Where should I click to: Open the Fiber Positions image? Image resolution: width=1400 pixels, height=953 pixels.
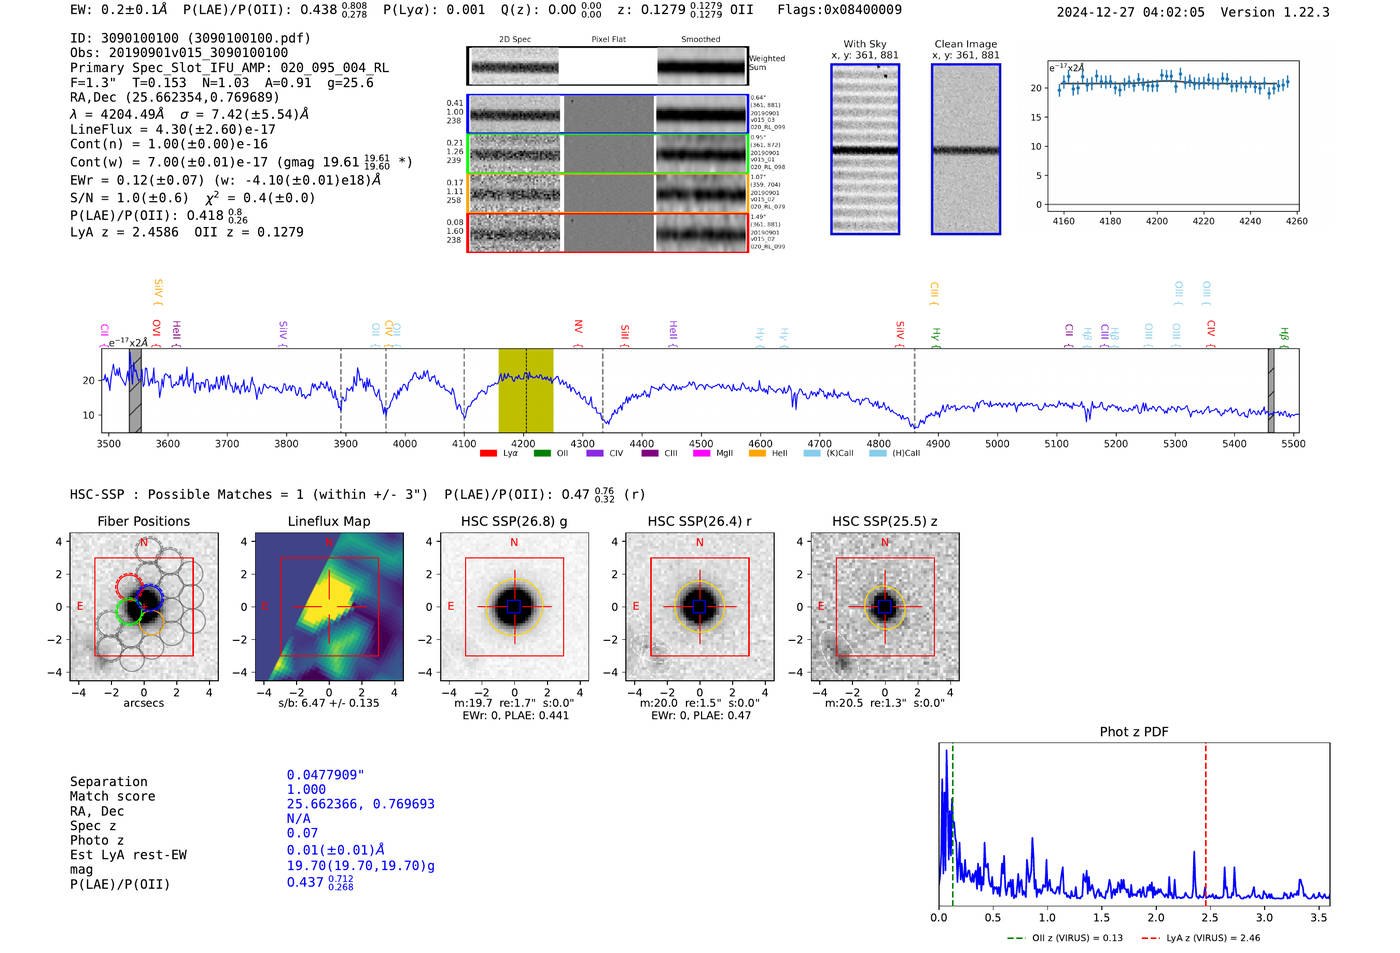[x=143, y=607]
